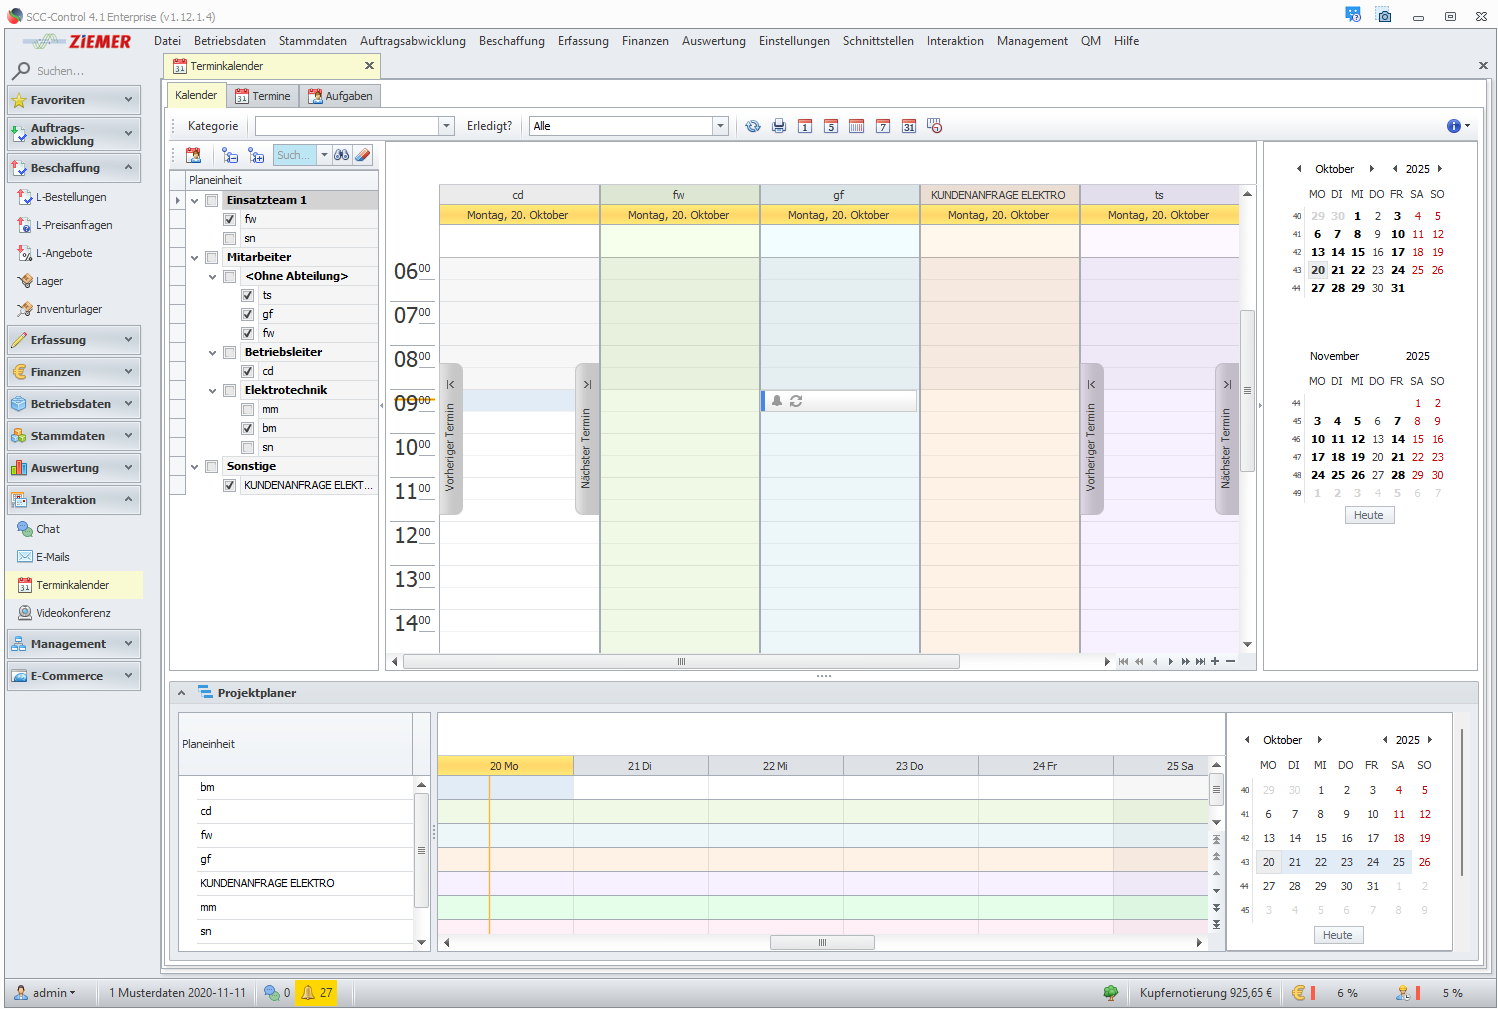Toggle the KUNDENANFRAGE ELEKTRO checkbox
This screenshot has height=1009, width=1498.
(229, 485)
